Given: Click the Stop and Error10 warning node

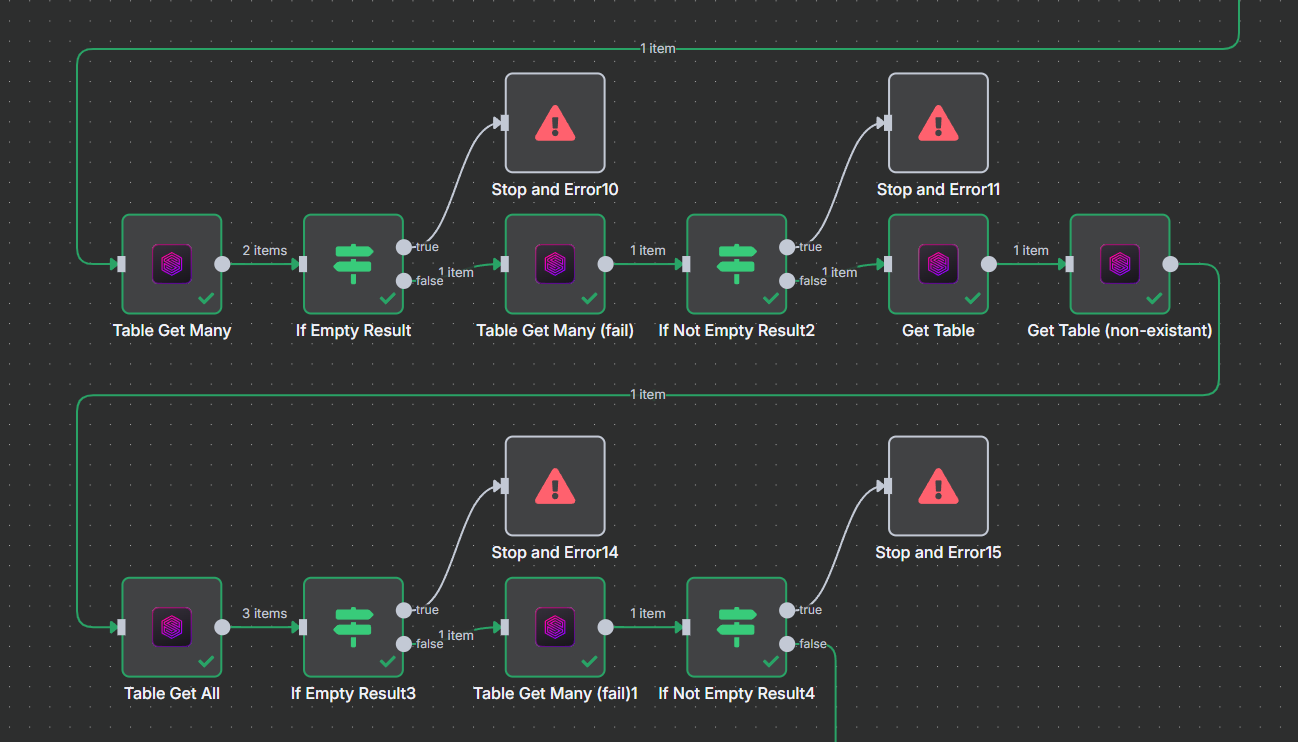Looking at the screenshot, I should pos(555,123).
